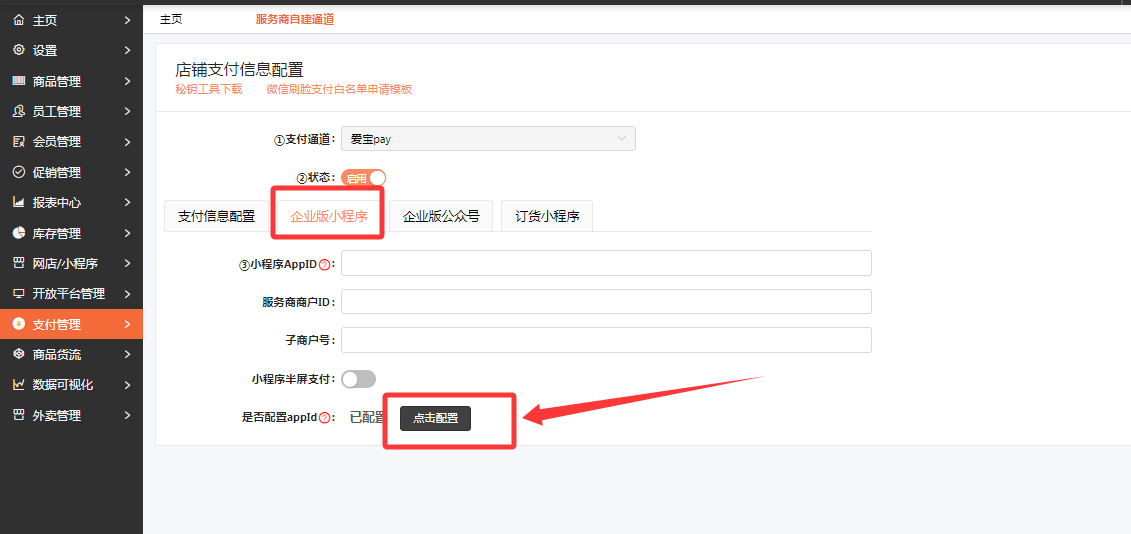The height and width of the screenshot is (534, 1131).
Task: Switch to the 企业版公众号 tab
Action: (441, 216)
